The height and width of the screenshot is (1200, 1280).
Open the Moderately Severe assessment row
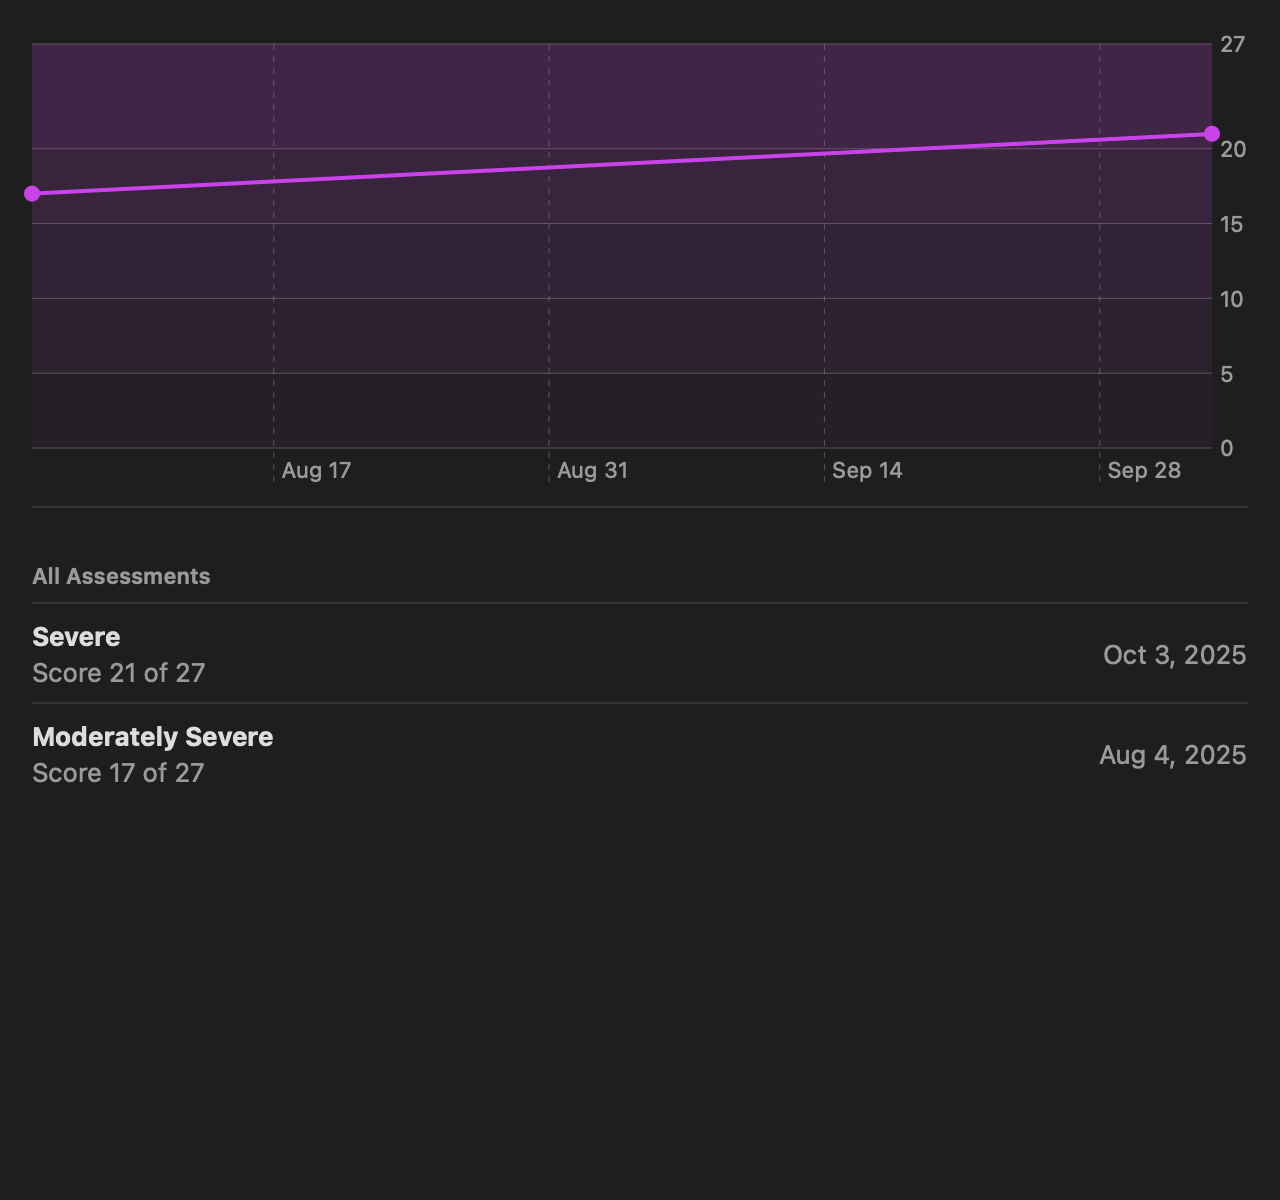coord(640,754)
